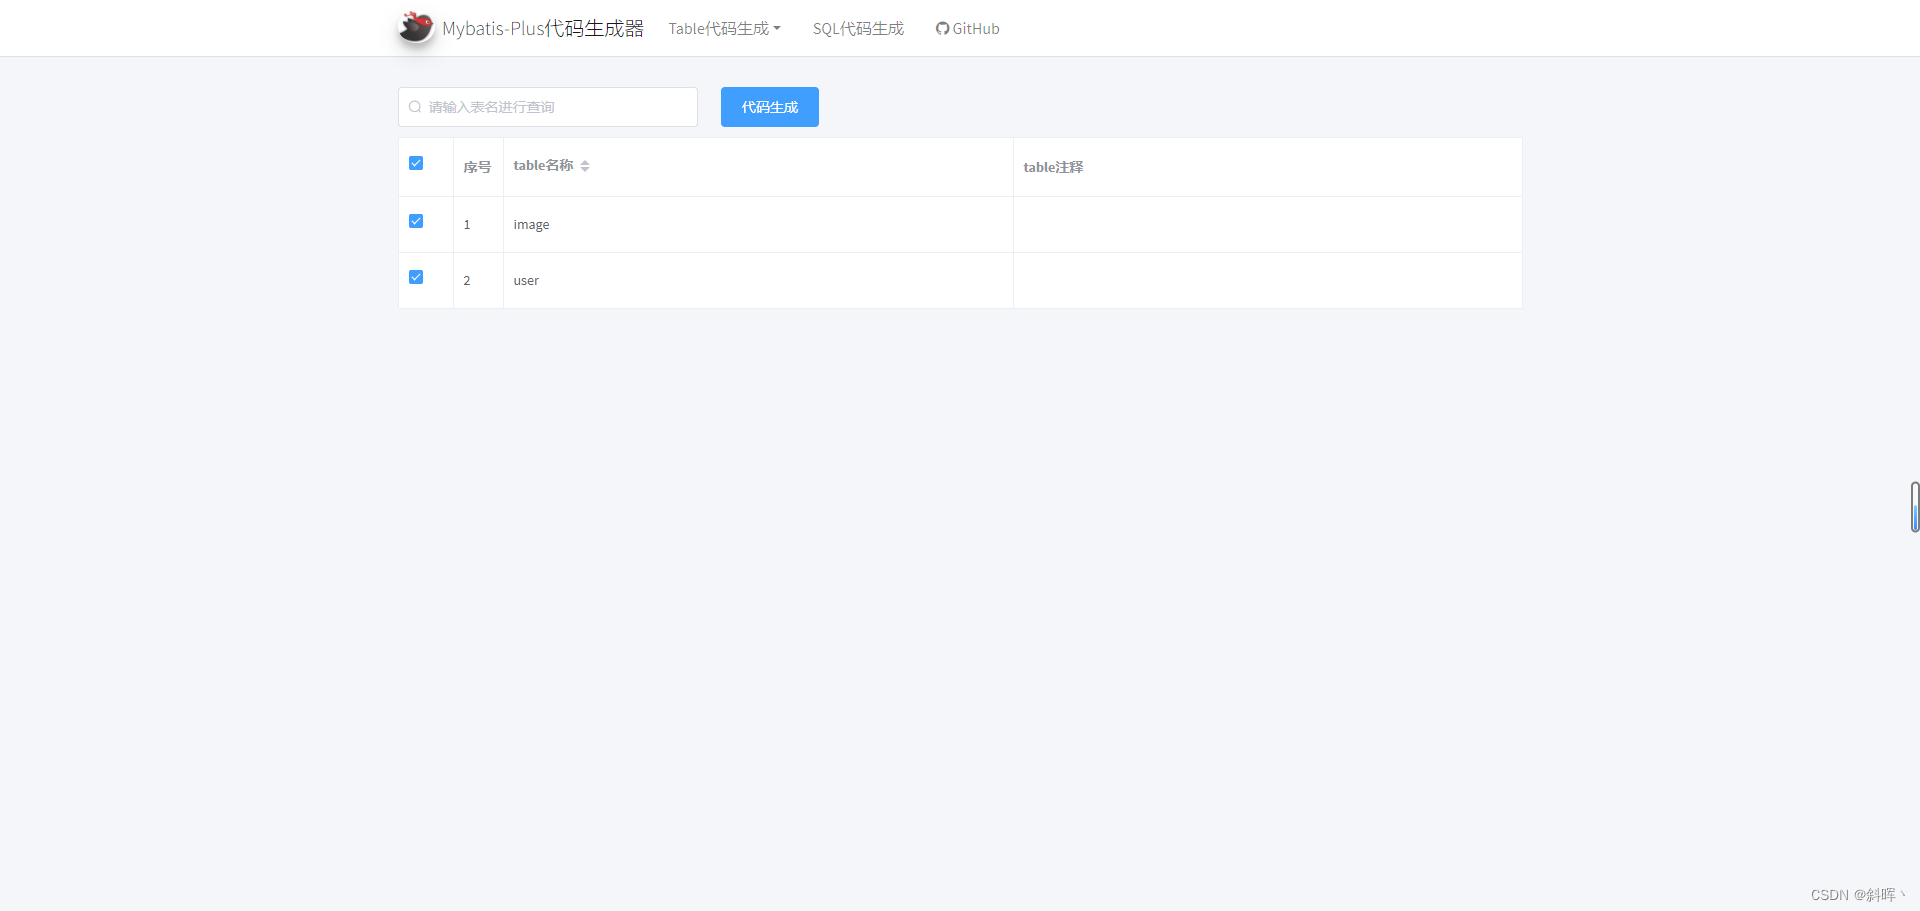Click the caret next to Table代码生成
Screen dimensions: 1920x911
(777, 29)
